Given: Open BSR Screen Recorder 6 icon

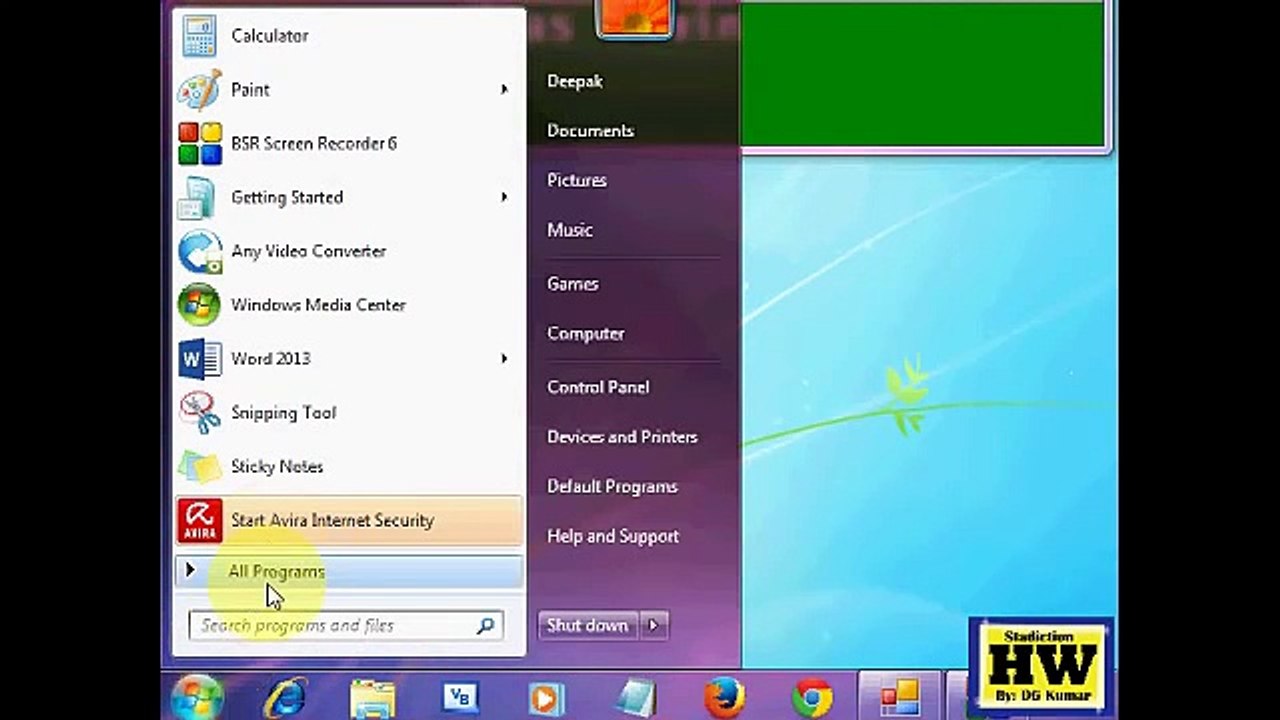Looking at the screenshot, I should pos(200,144).
